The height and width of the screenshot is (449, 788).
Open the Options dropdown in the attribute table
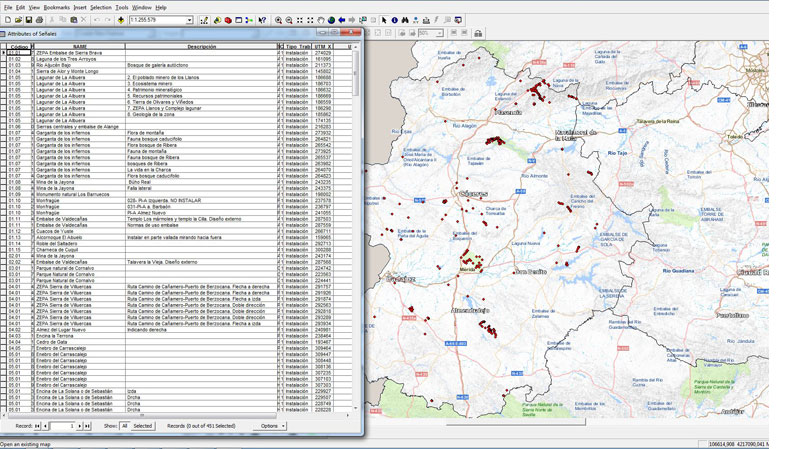(x=269, y=426)
